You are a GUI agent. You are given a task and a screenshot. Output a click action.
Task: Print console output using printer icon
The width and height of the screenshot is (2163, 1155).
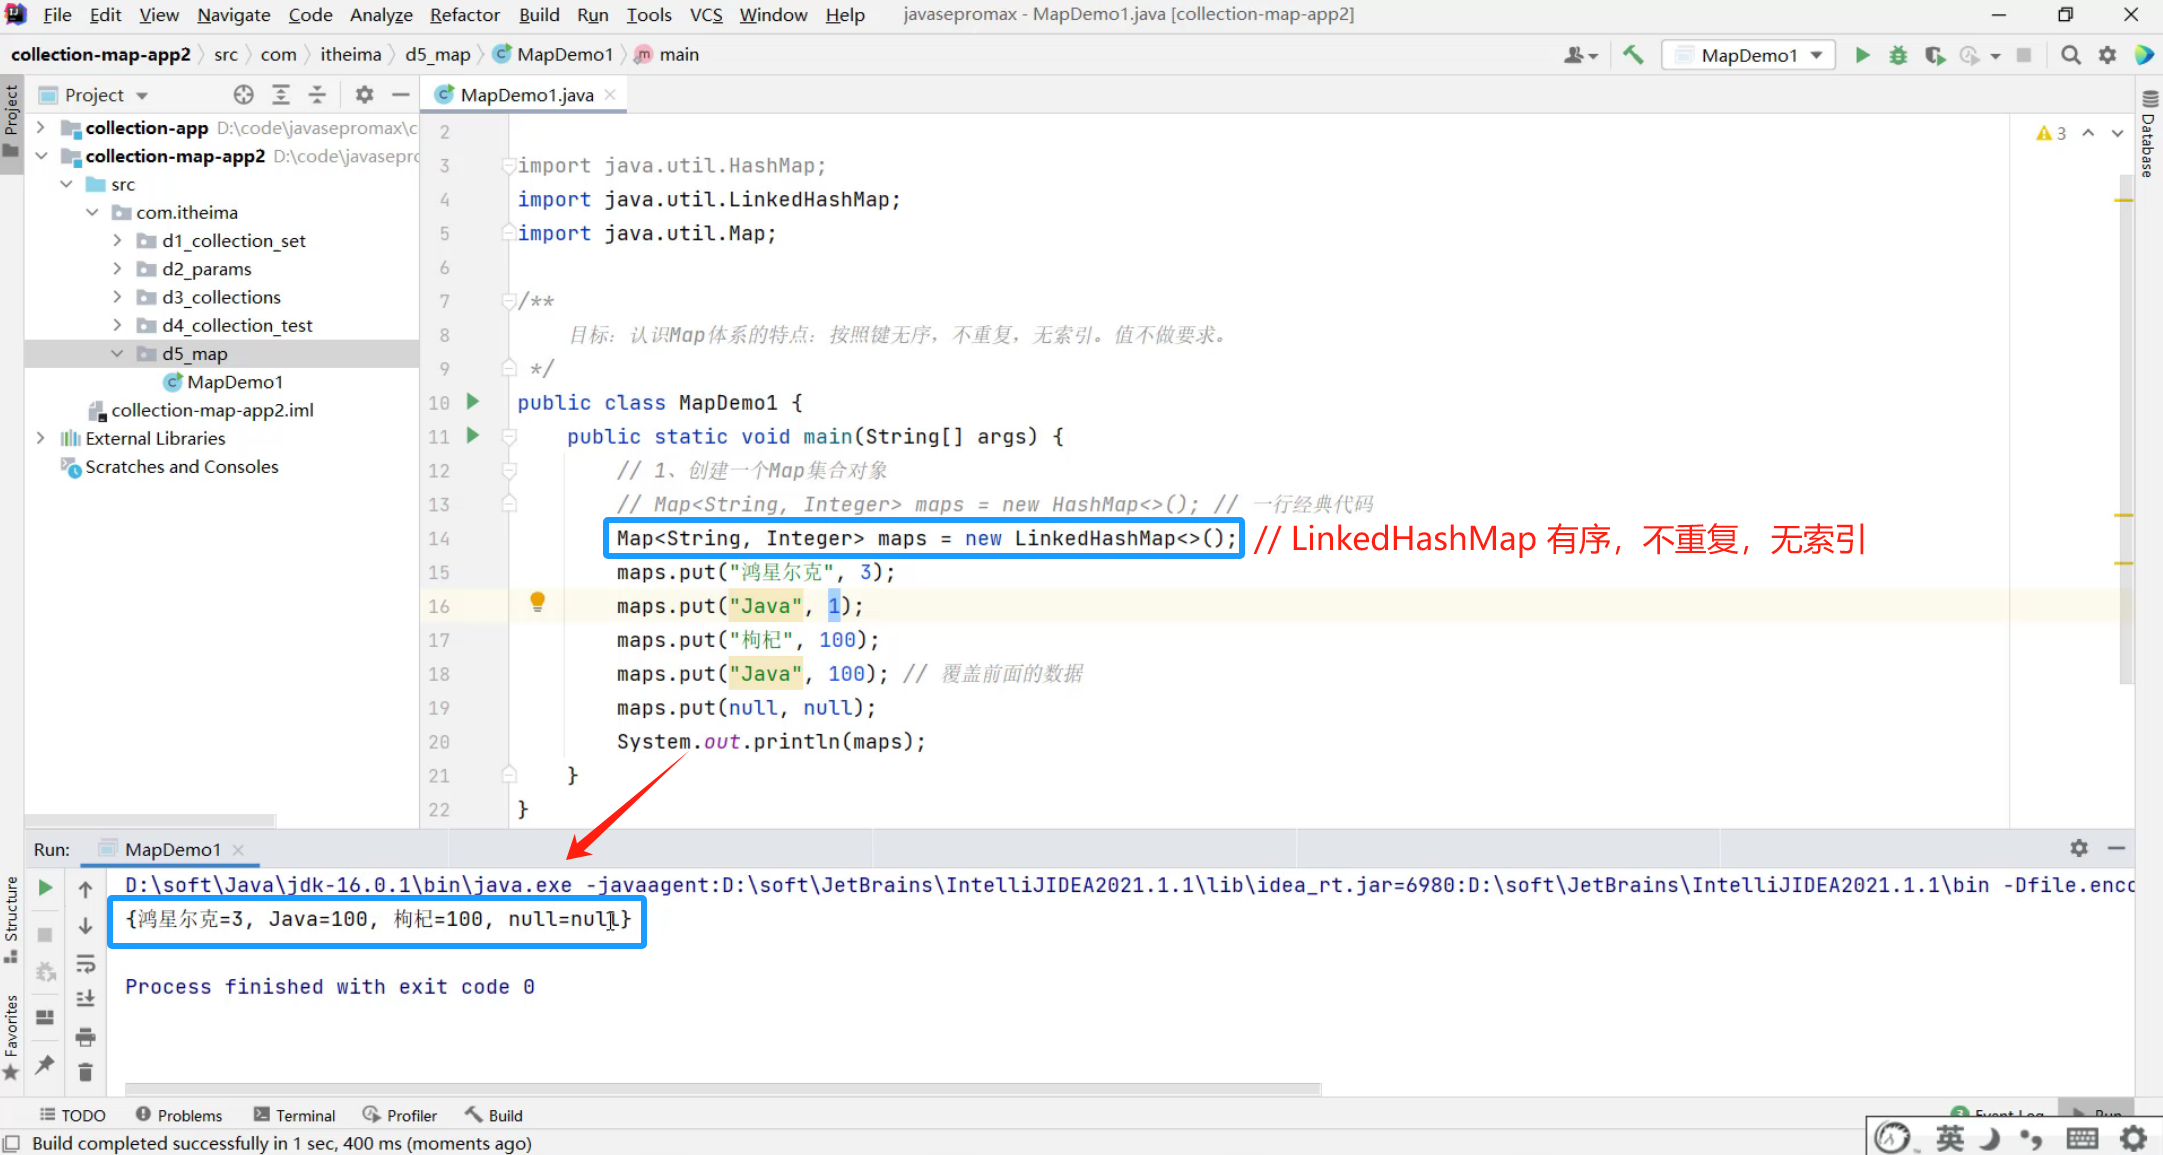tap(85, 1035)
